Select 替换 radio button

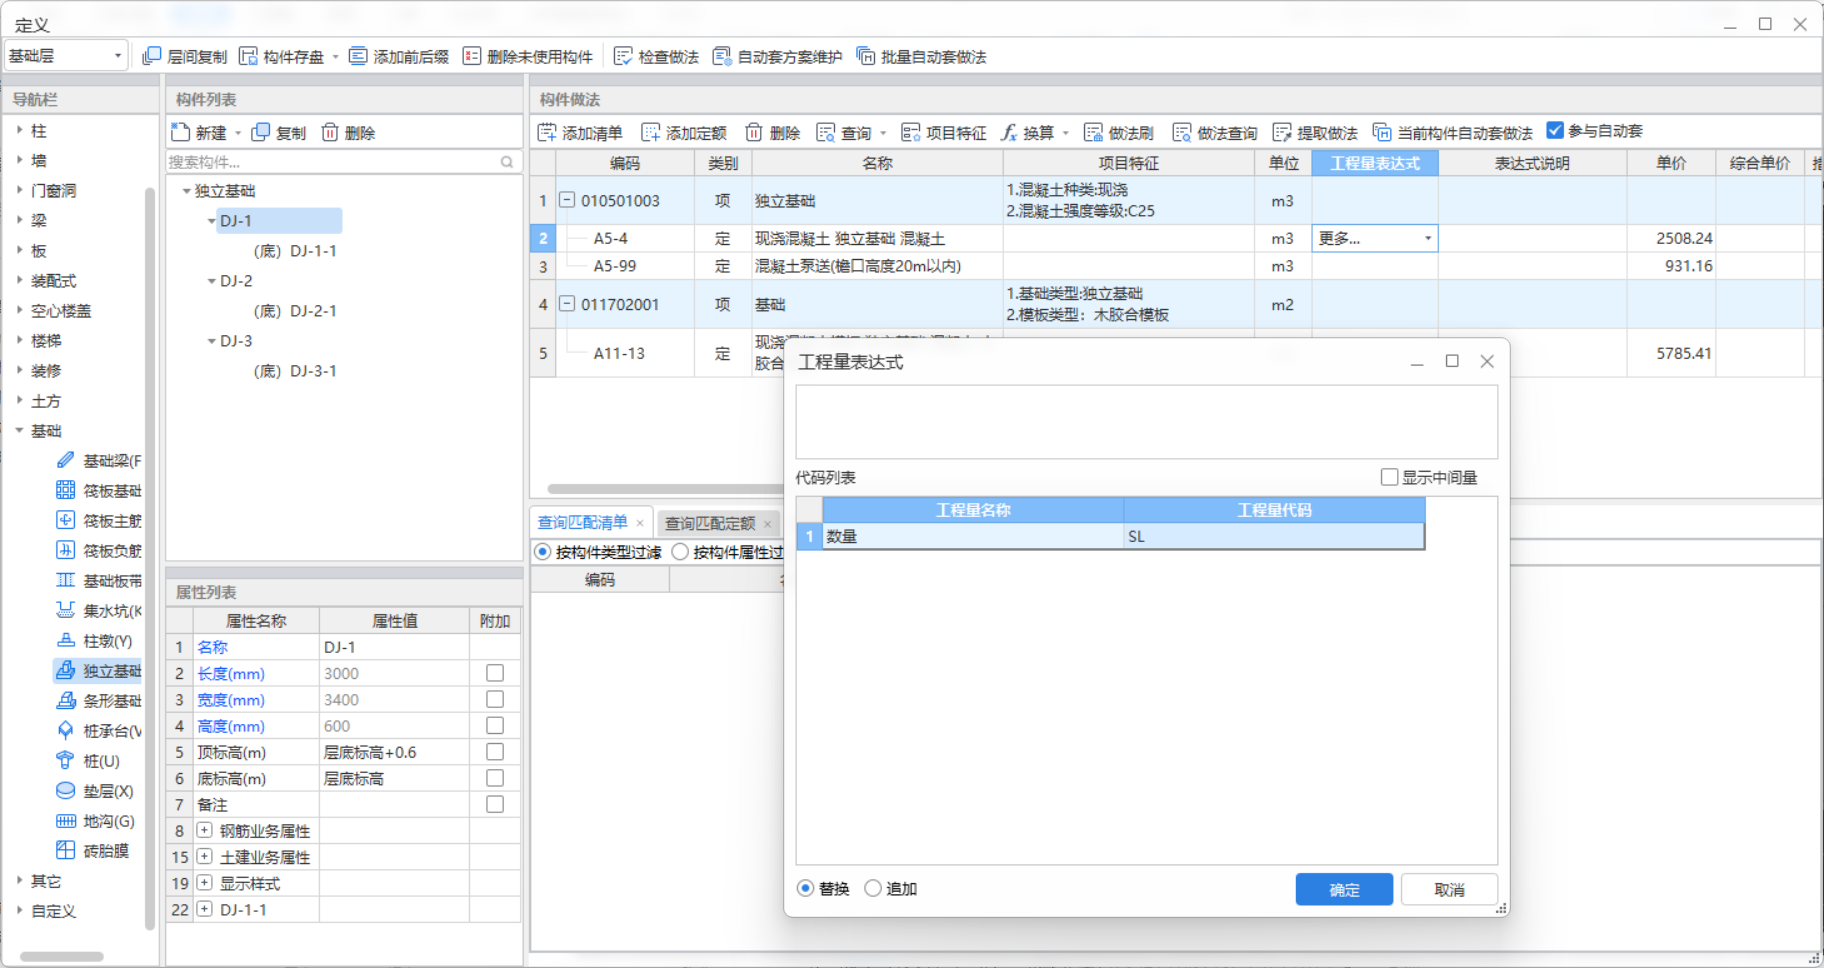(x=805, y=888)
